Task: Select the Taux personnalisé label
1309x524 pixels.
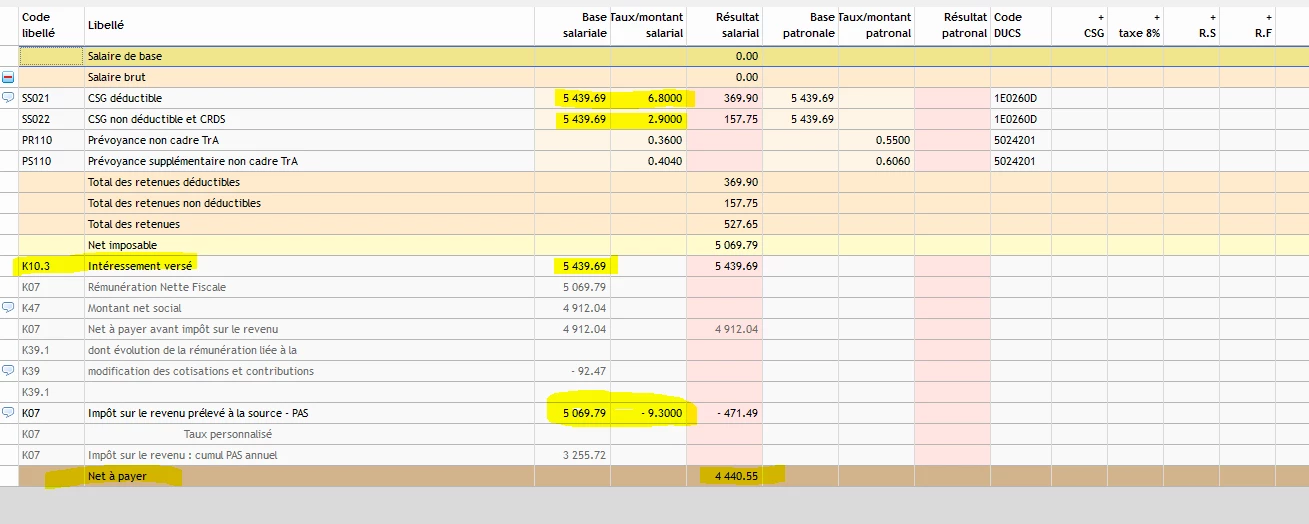Action: [x=228, y=434]
